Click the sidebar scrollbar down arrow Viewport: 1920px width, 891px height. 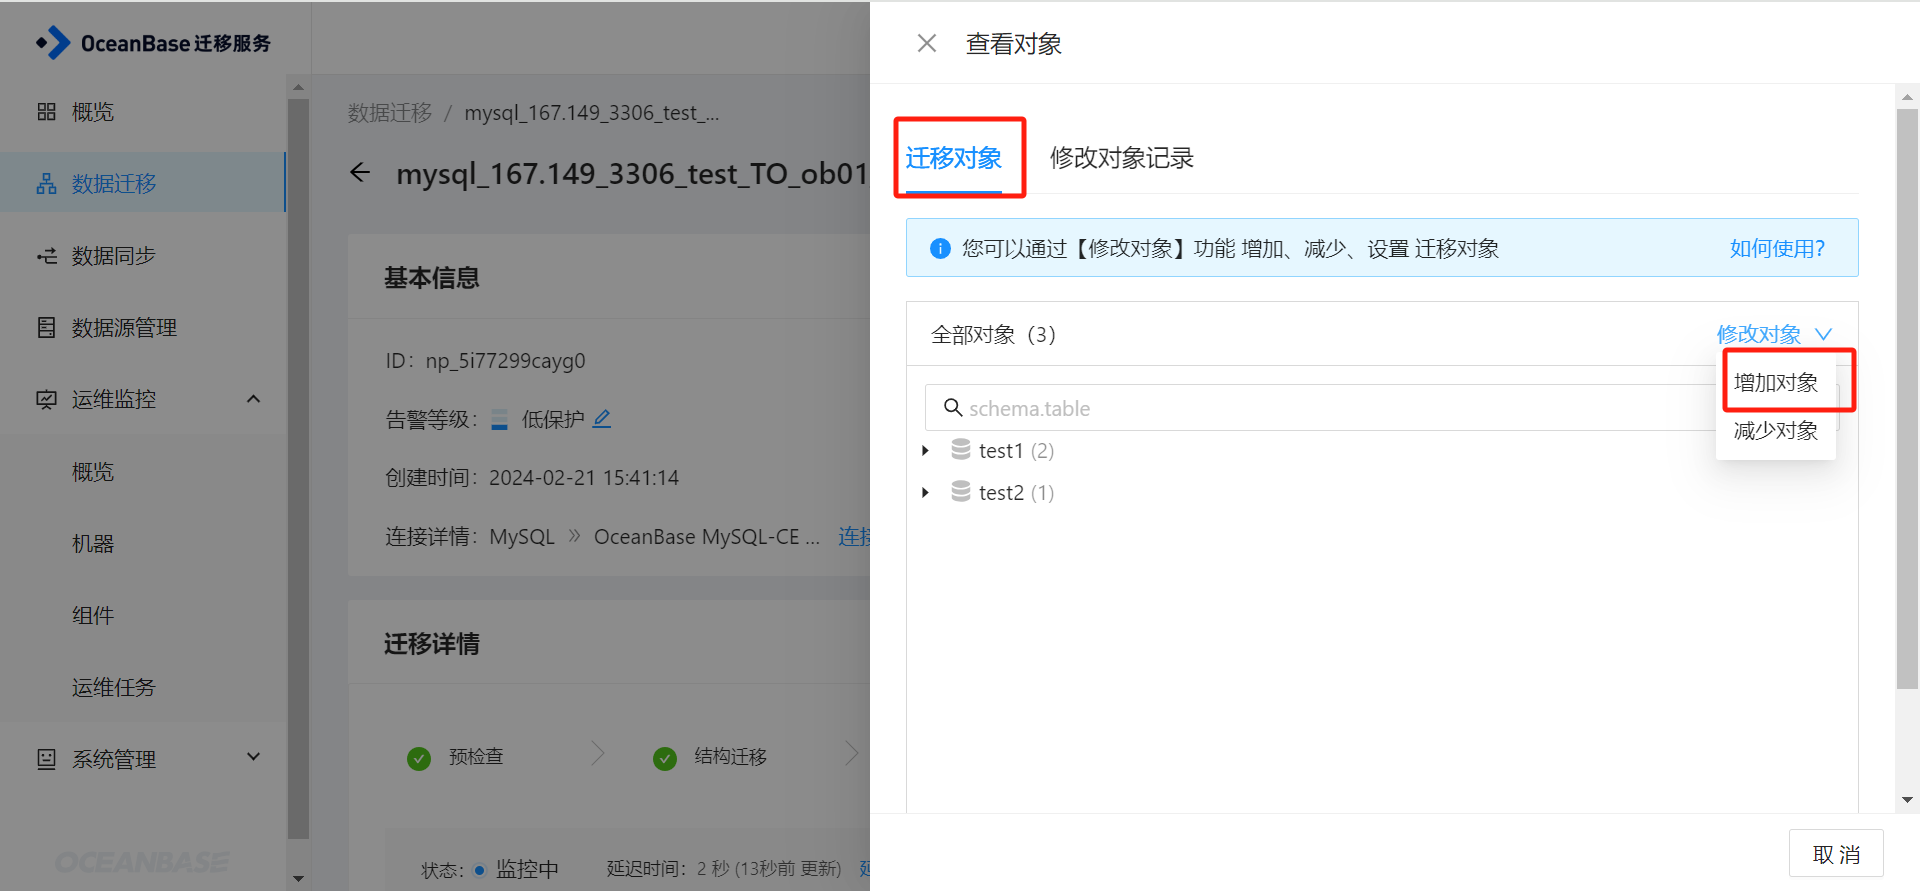coord(298,879)
